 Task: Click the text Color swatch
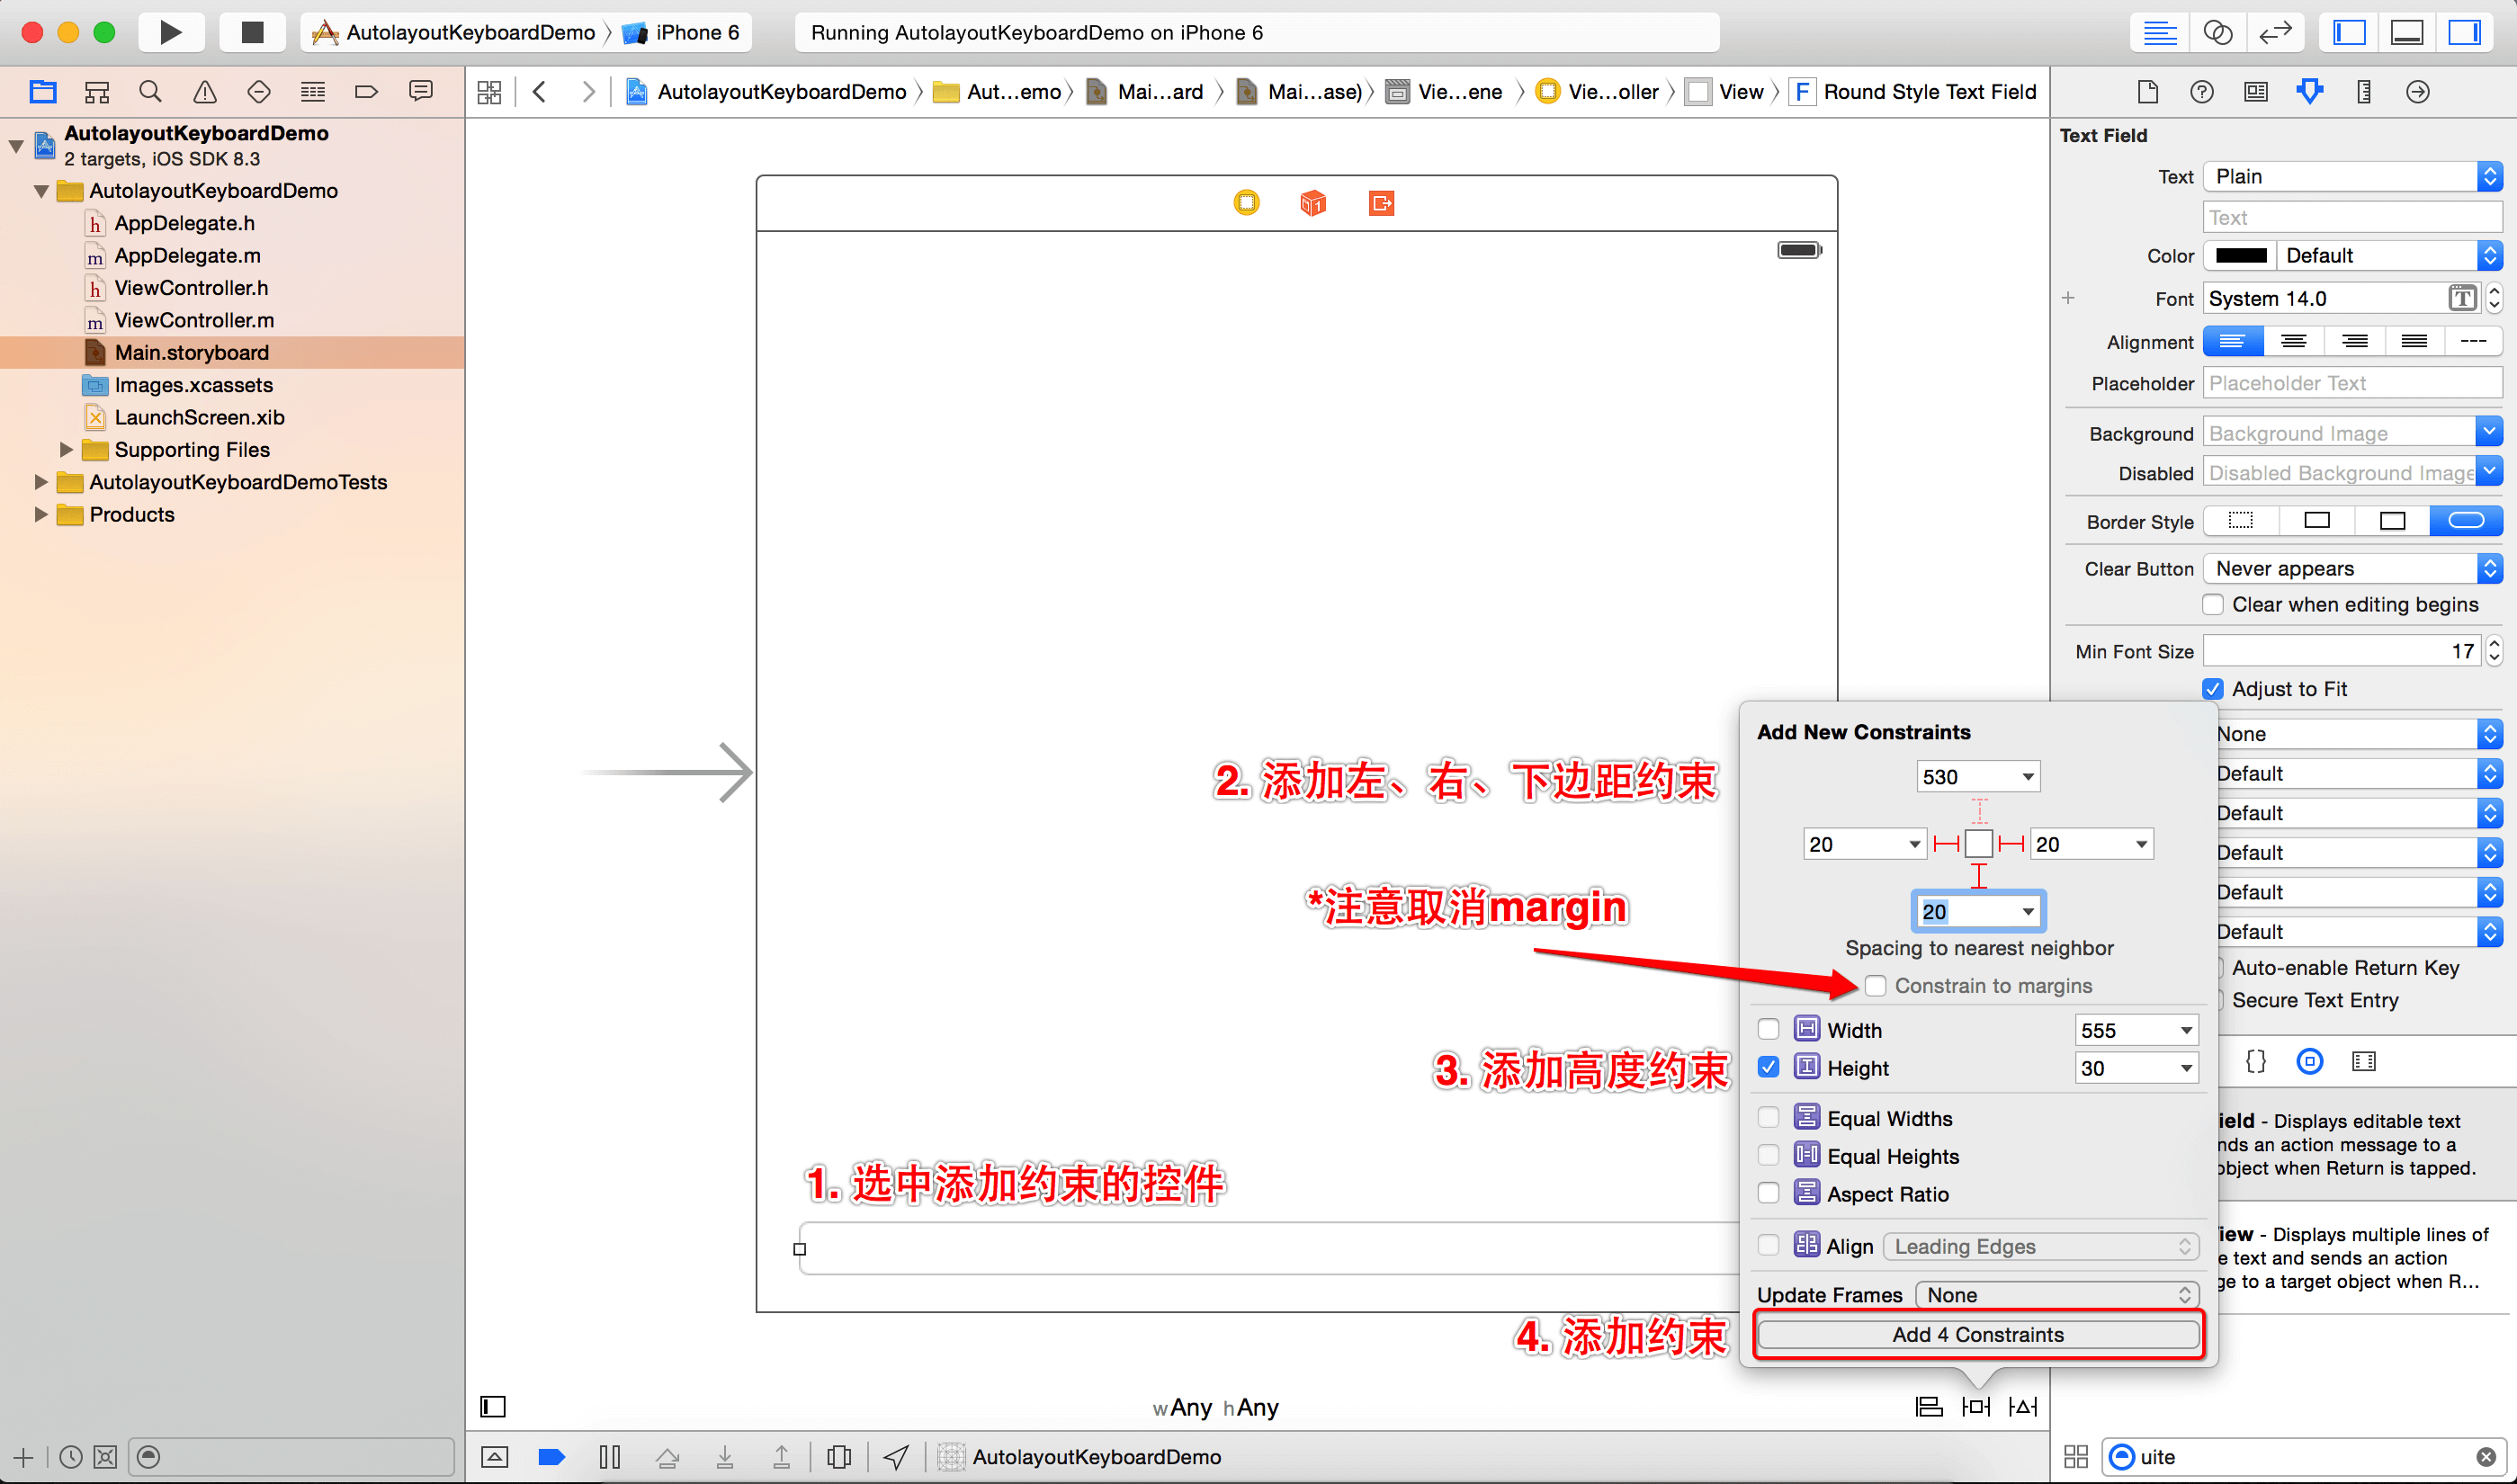tap(2240, 255)
